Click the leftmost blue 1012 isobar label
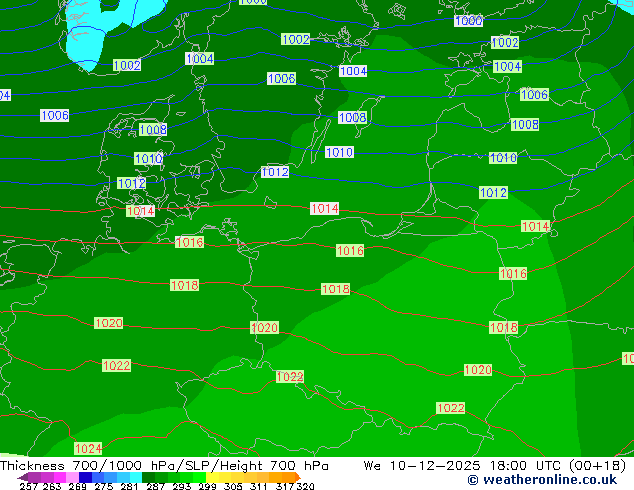 [131, 183]
